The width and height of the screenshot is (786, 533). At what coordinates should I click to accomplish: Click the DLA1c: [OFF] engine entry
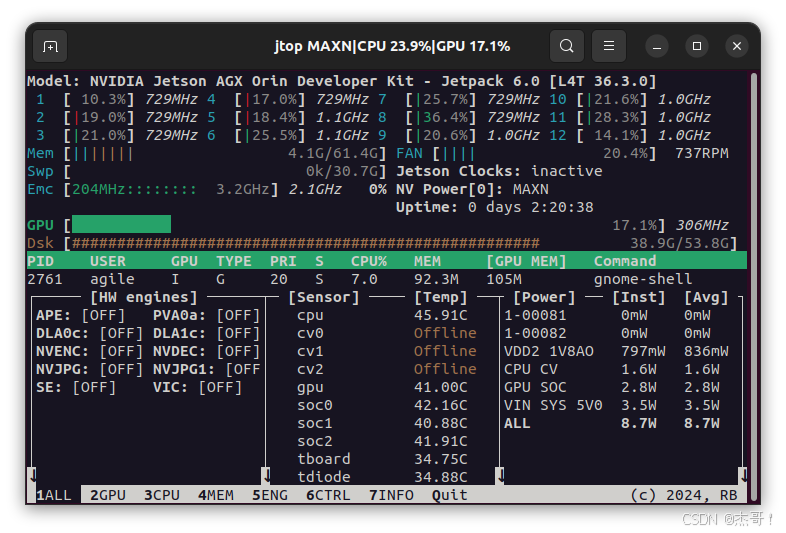(207, 333)
